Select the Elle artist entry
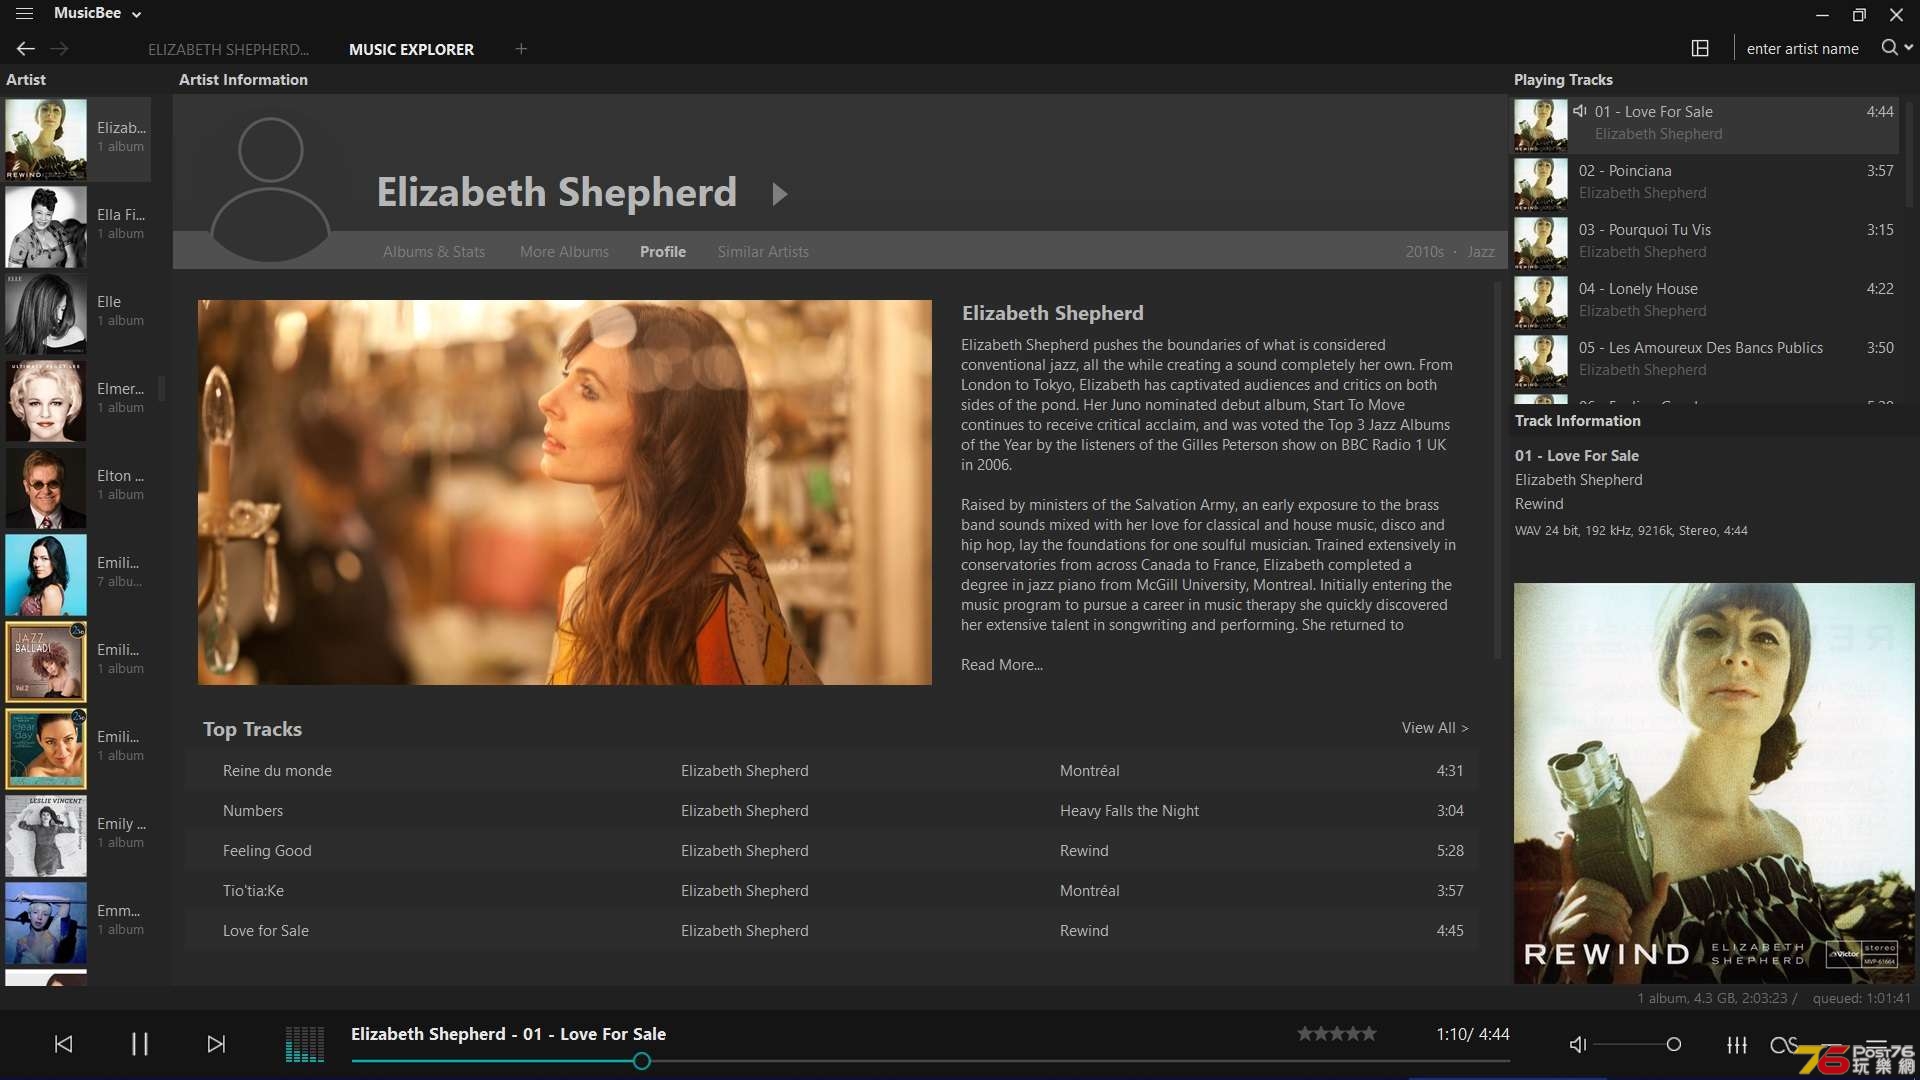Viewport: 1920px width, 1080px height. click(78, 313)
